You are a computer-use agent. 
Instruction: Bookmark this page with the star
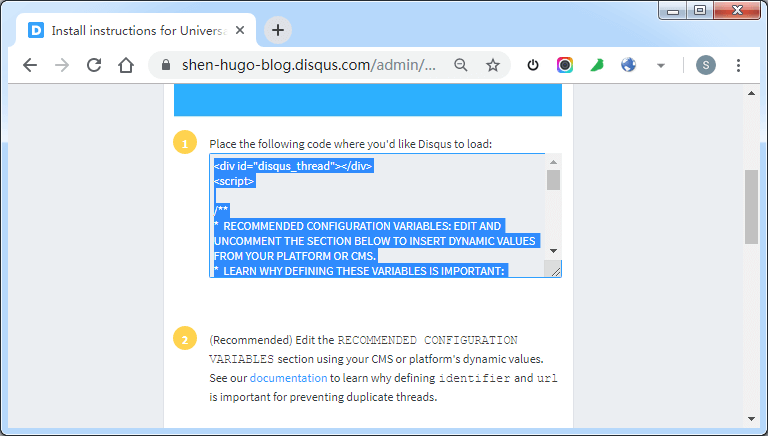pos(493,65)
